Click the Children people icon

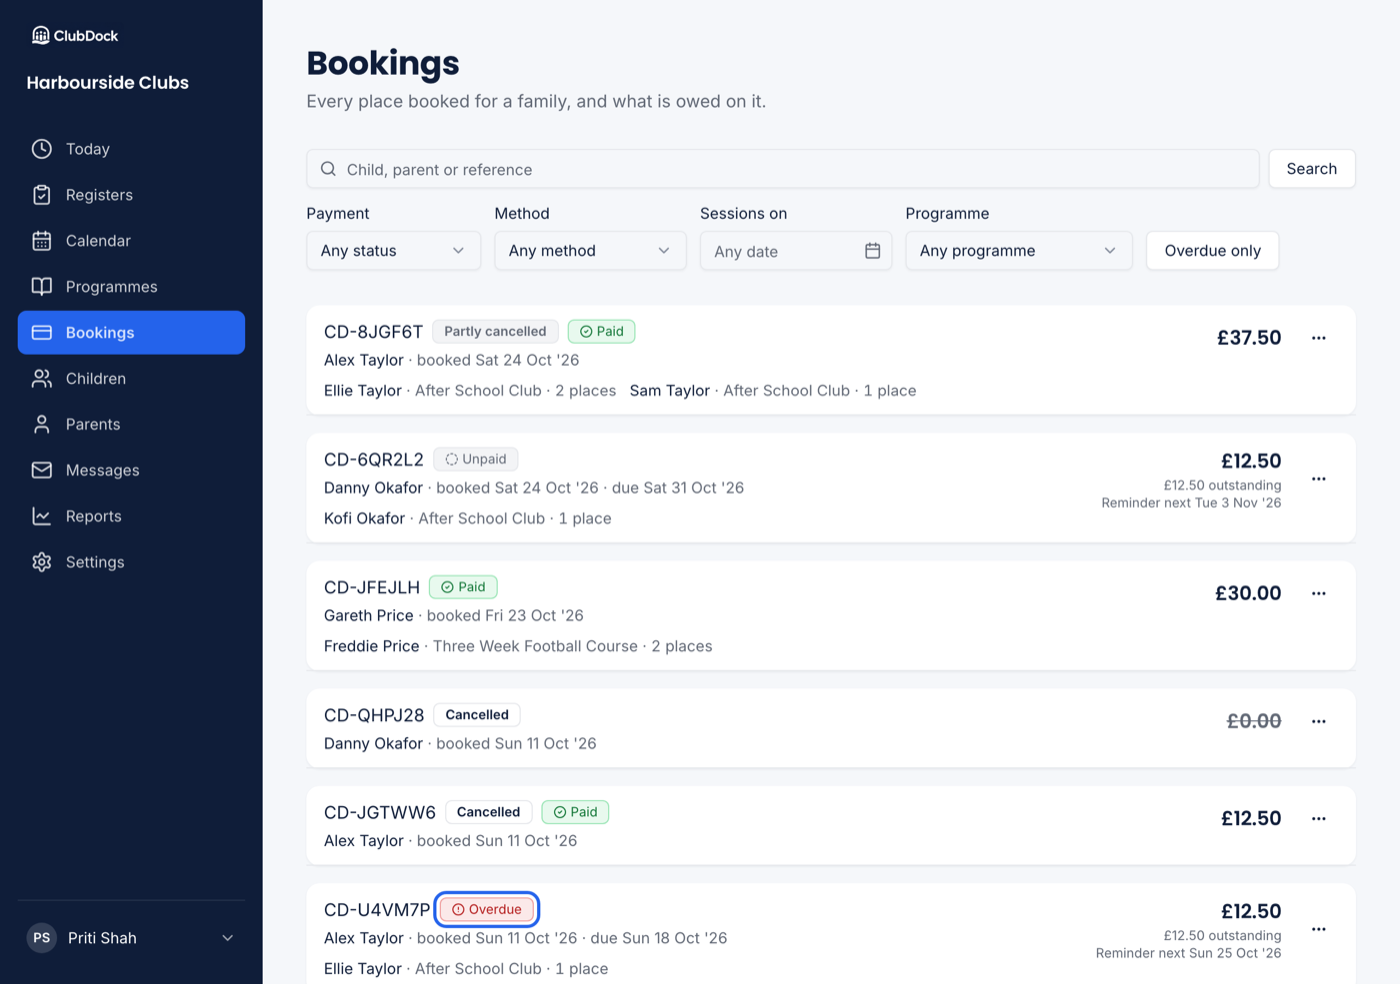point(42,379)
